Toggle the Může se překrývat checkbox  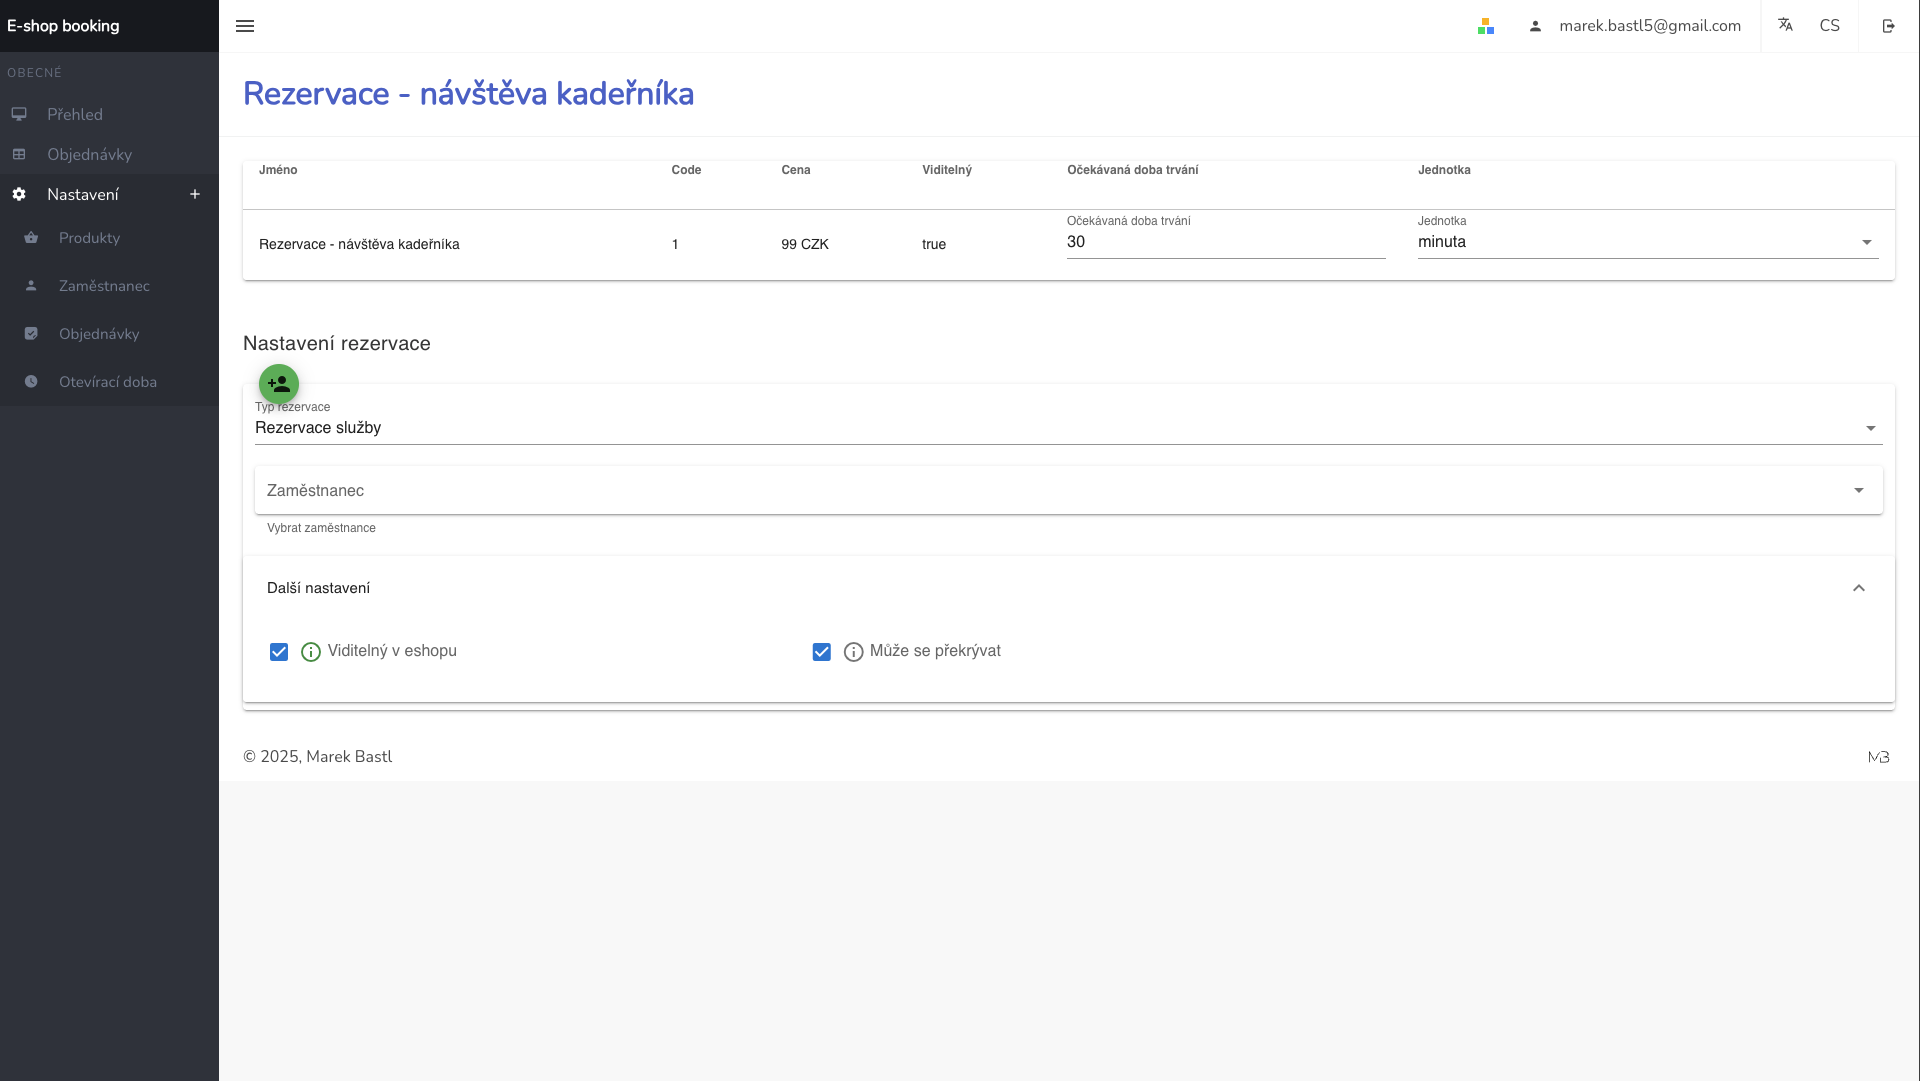coord(822,652)
